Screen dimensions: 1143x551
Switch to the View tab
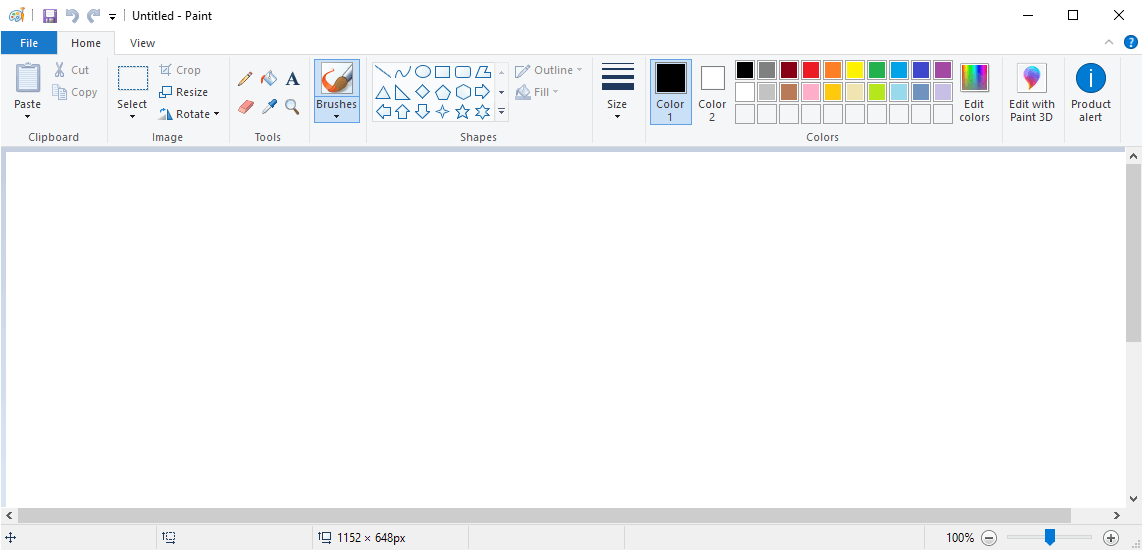[x=142, y=43]
